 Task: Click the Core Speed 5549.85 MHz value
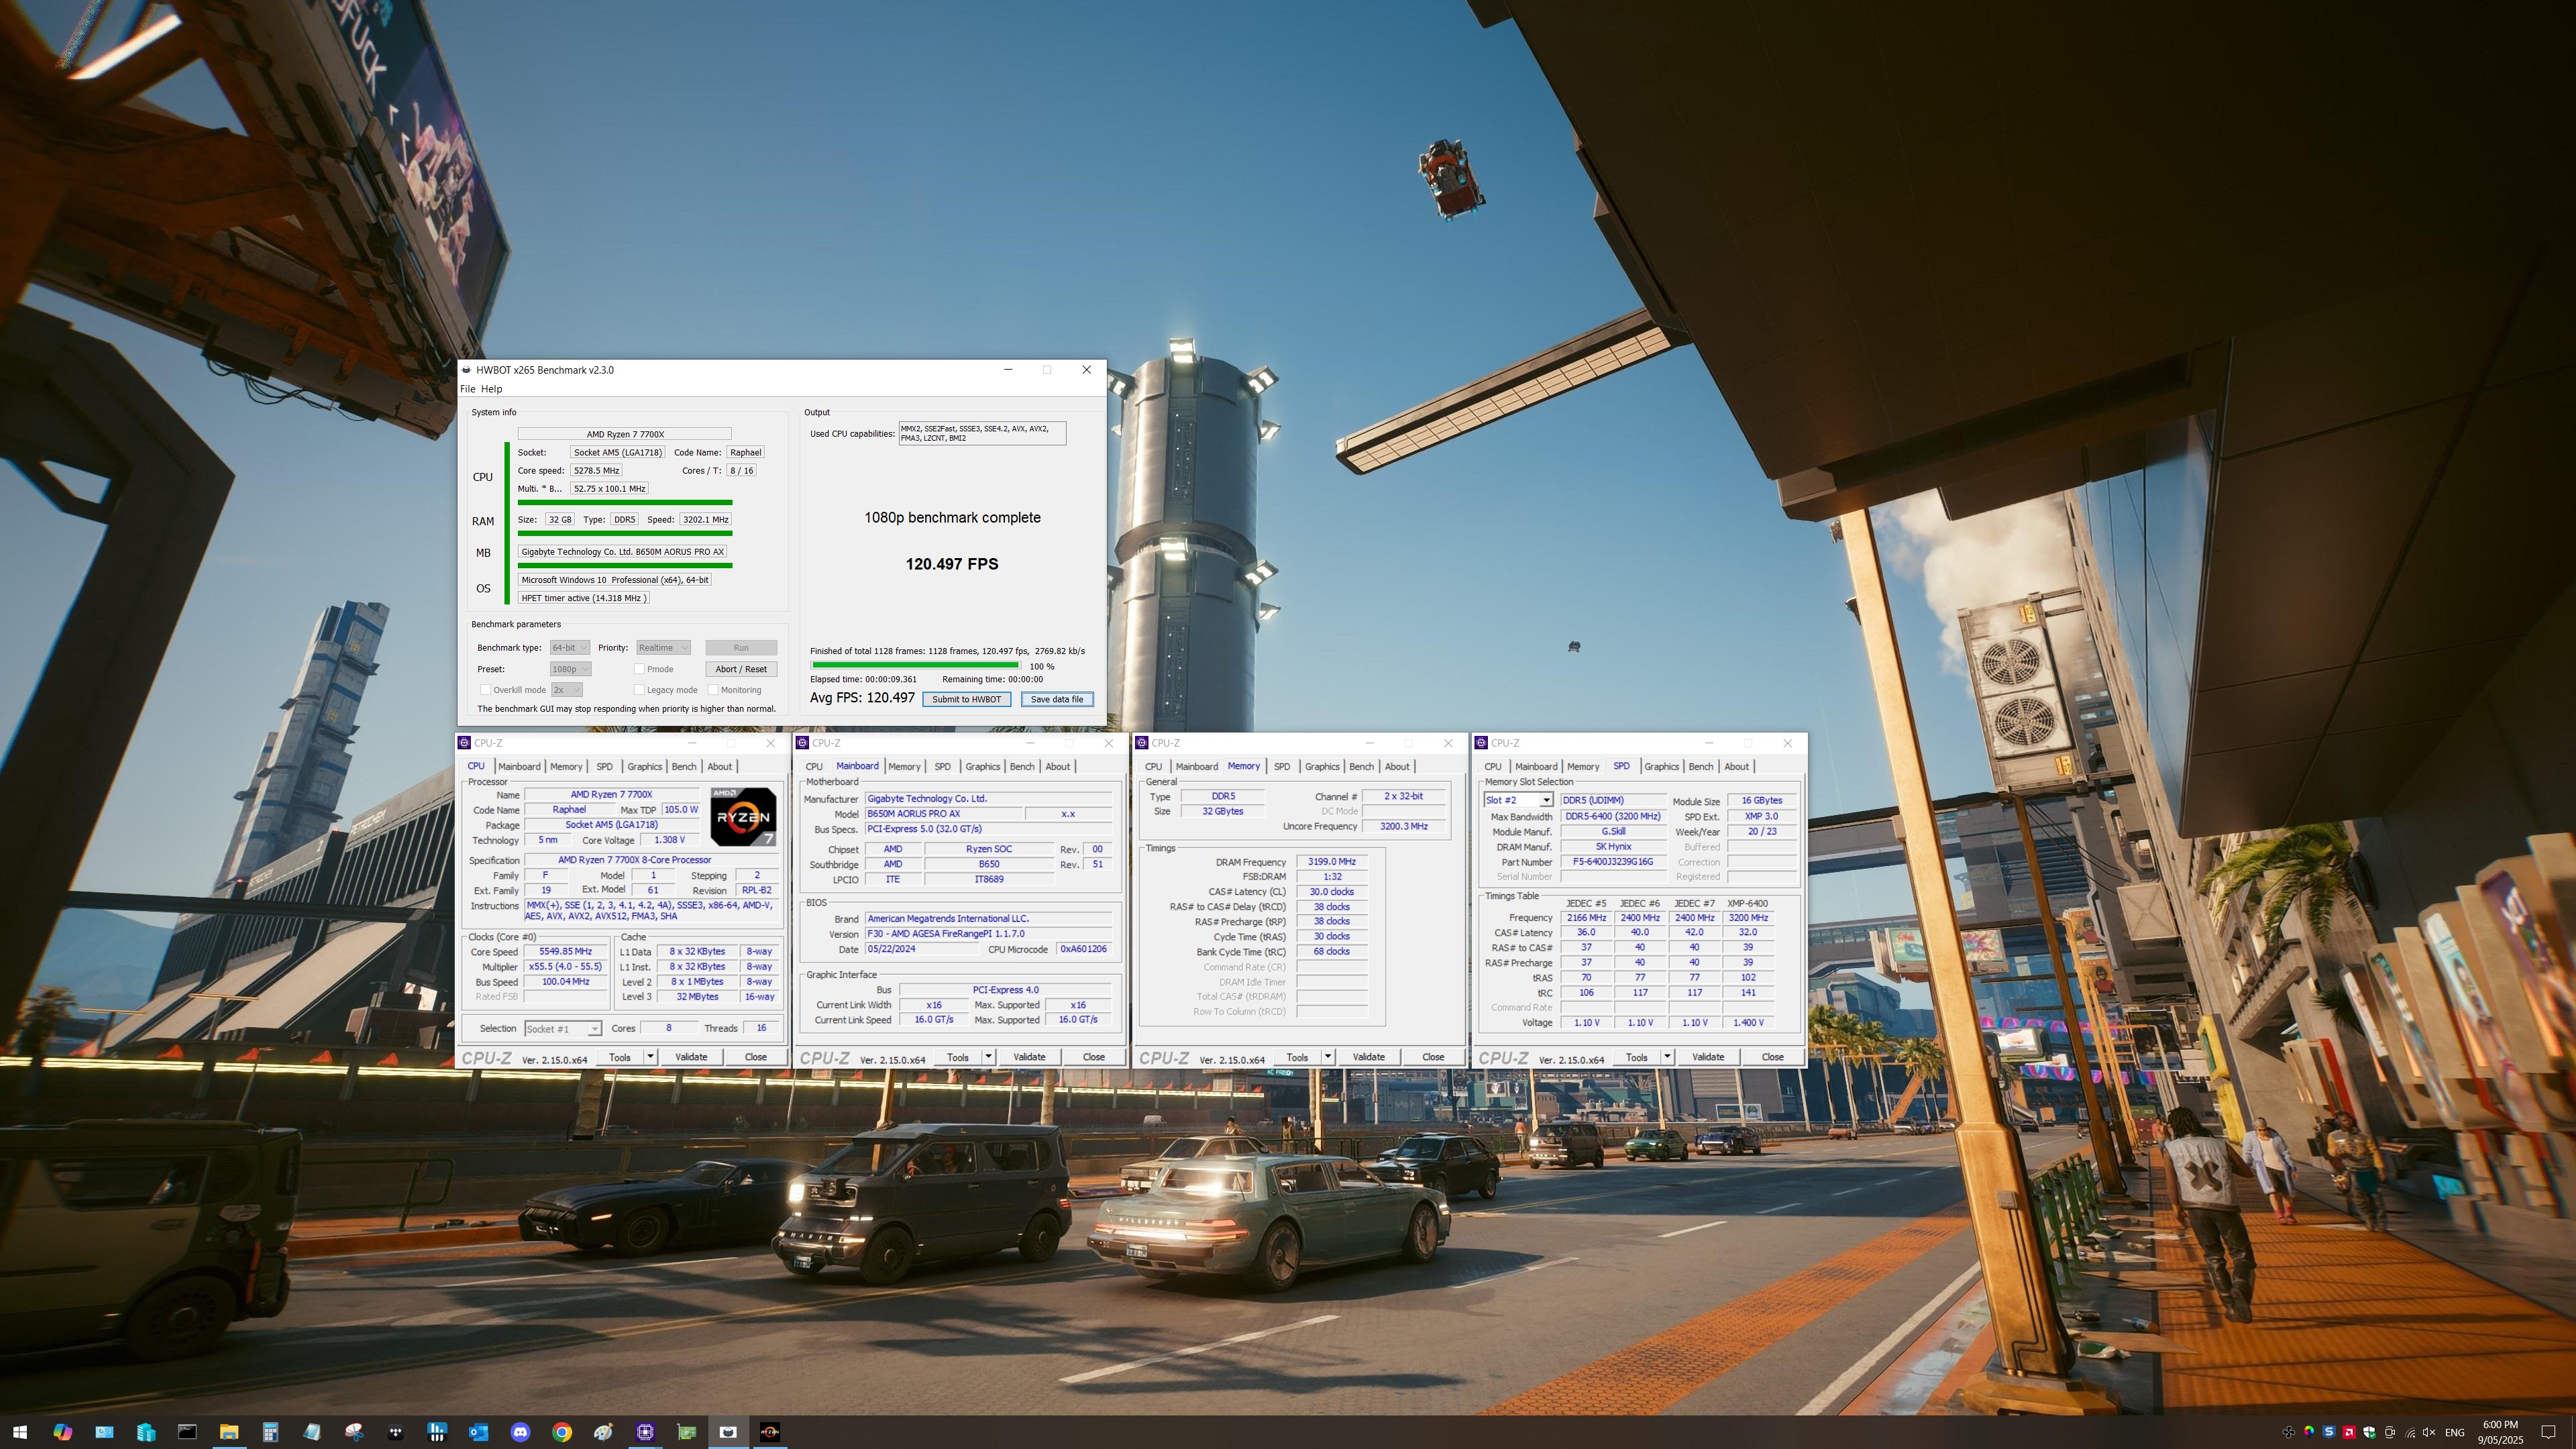tap(565, 952)
